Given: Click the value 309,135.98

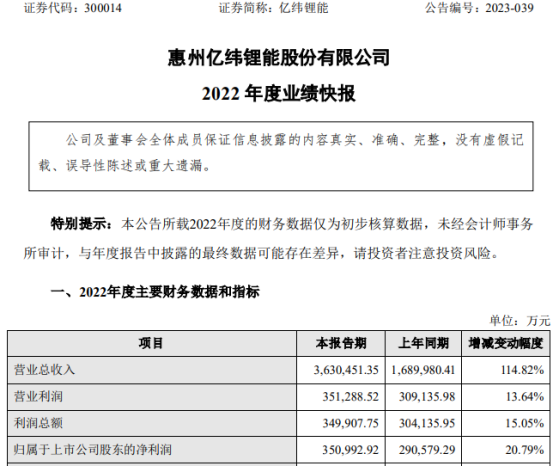Looking at the screenshot, I should pos(427,397).
